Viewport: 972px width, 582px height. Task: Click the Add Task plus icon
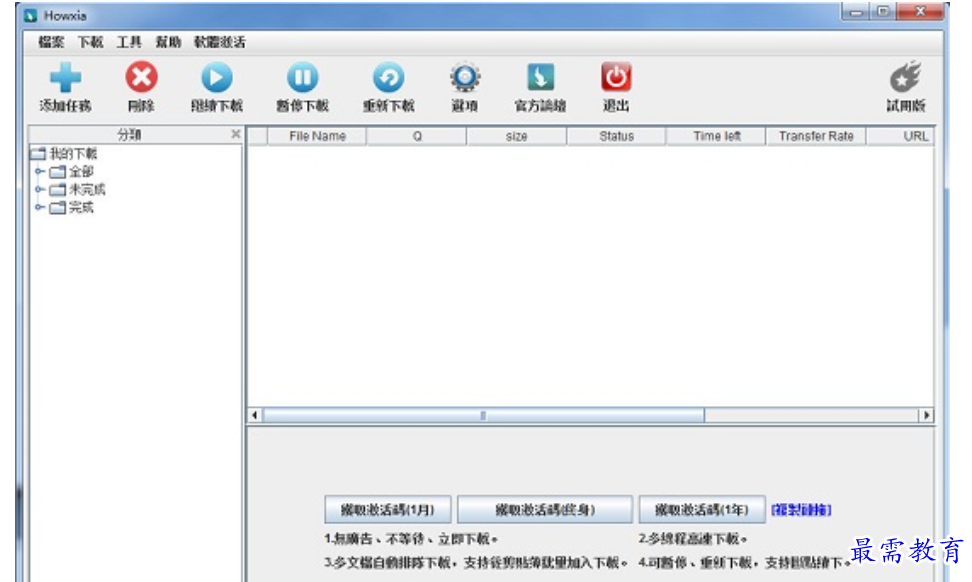click(66, 77)
